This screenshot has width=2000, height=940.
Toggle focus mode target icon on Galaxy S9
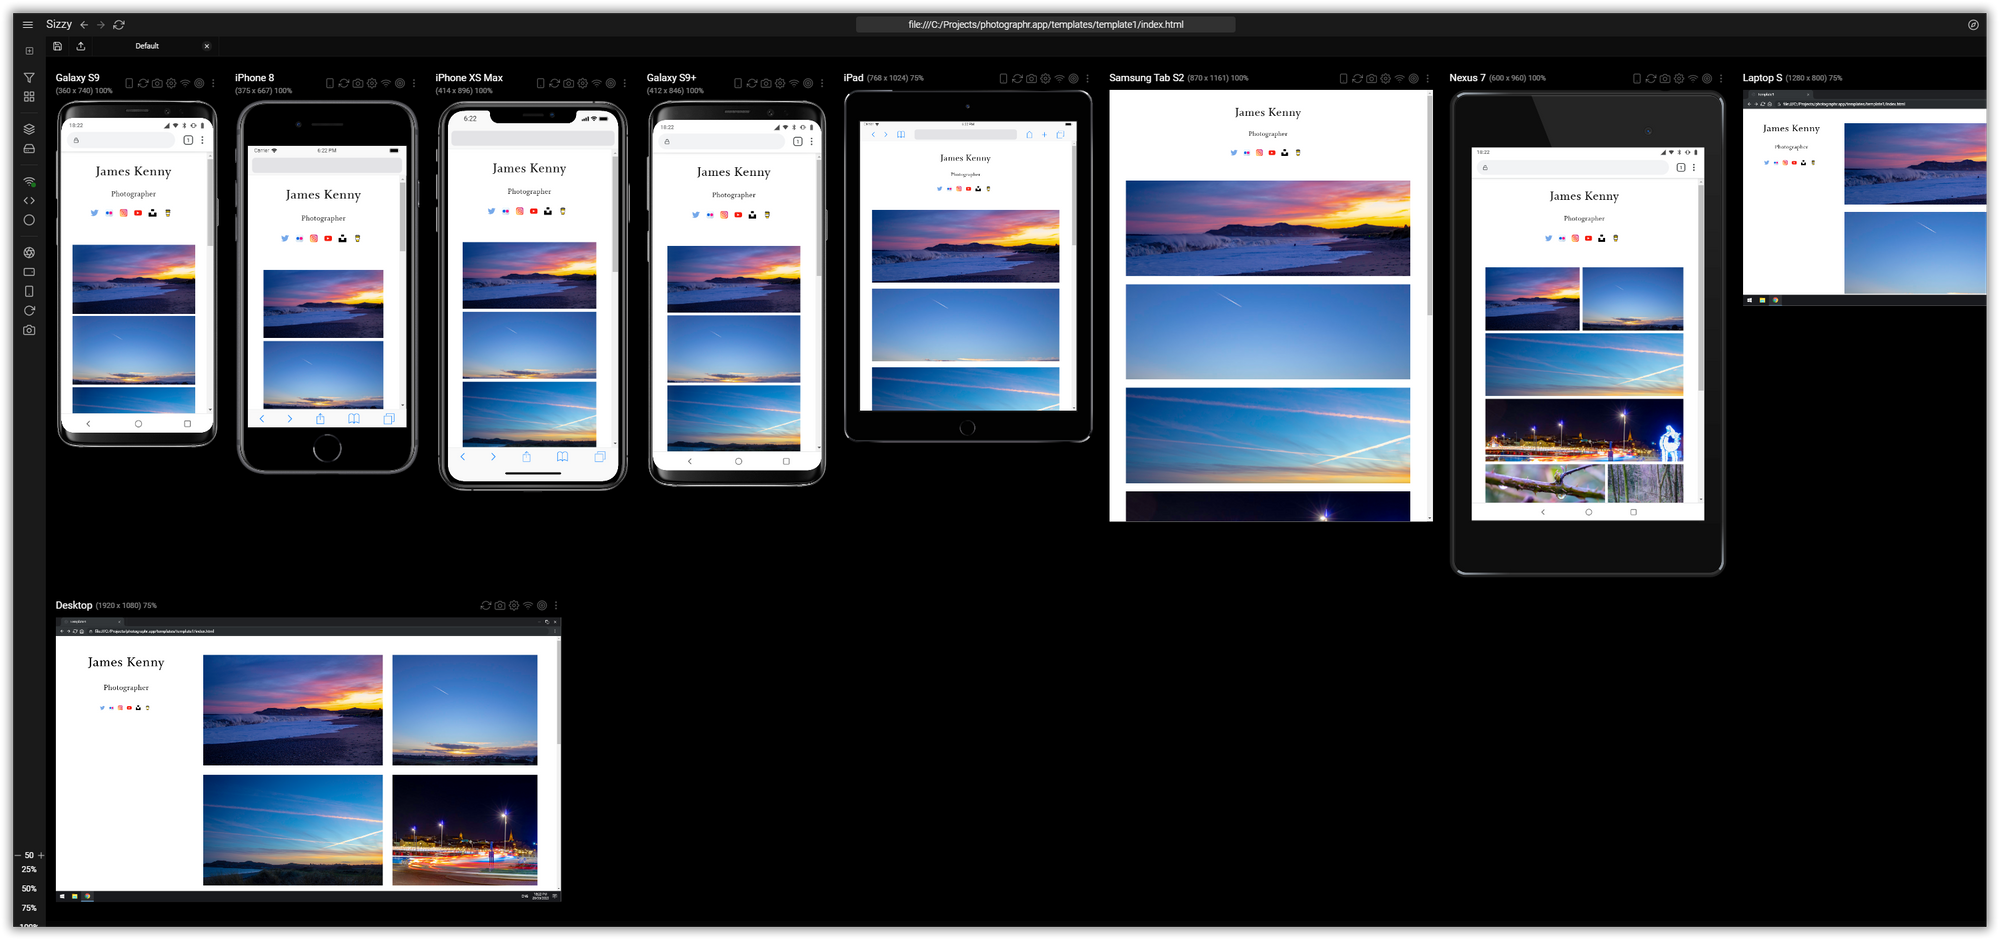[199, 83]
